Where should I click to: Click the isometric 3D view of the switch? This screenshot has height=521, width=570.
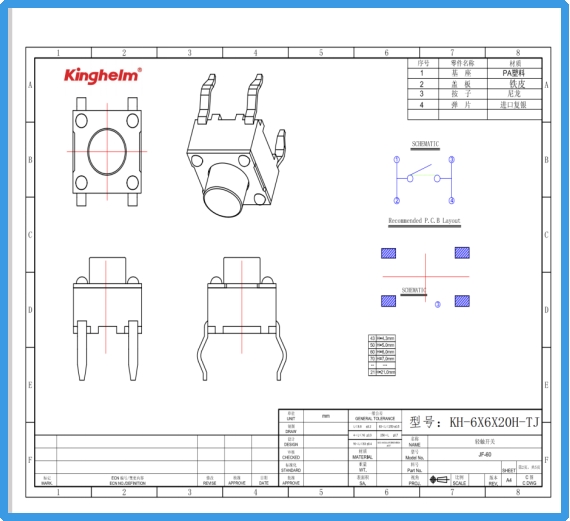point(236,145)
